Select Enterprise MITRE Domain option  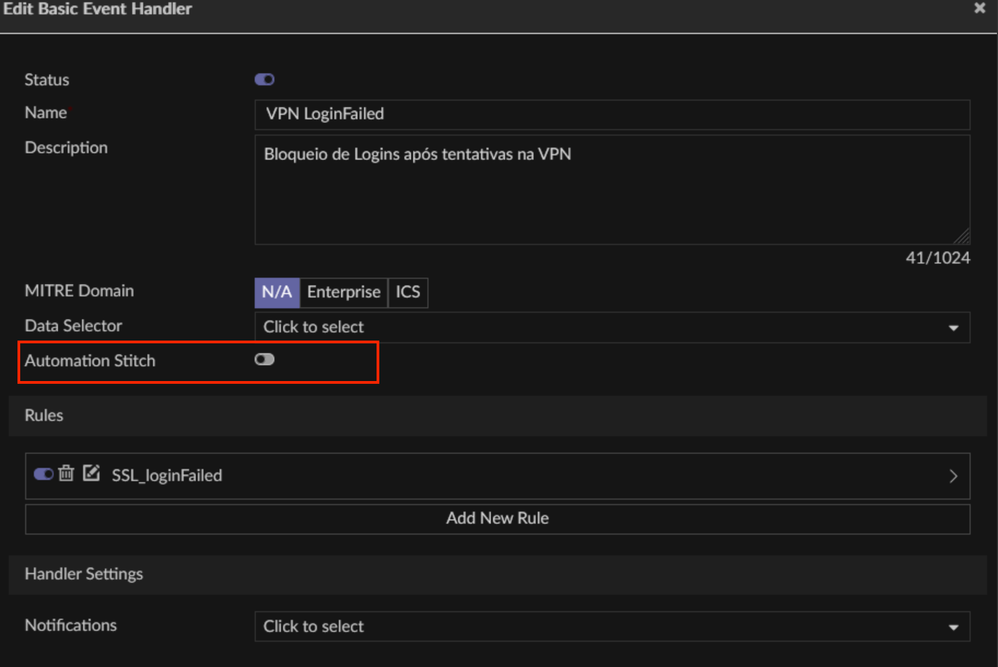tap(343, 292)
